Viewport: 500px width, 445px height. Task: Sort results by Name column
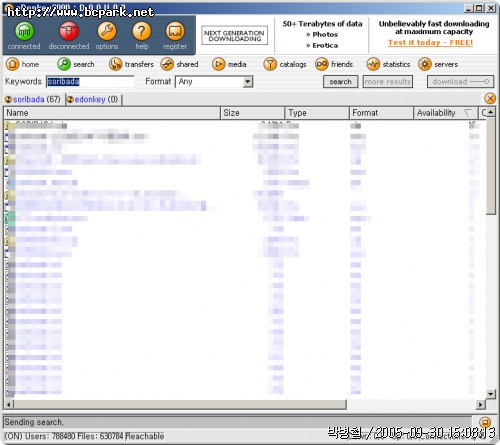point(112,113)
